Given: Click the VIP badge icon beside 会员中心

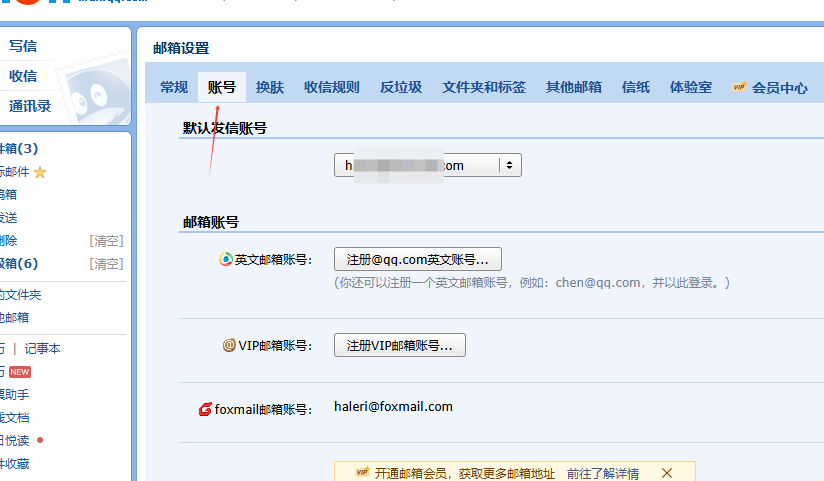Looking at the screenshot, I should click(739, 87).
